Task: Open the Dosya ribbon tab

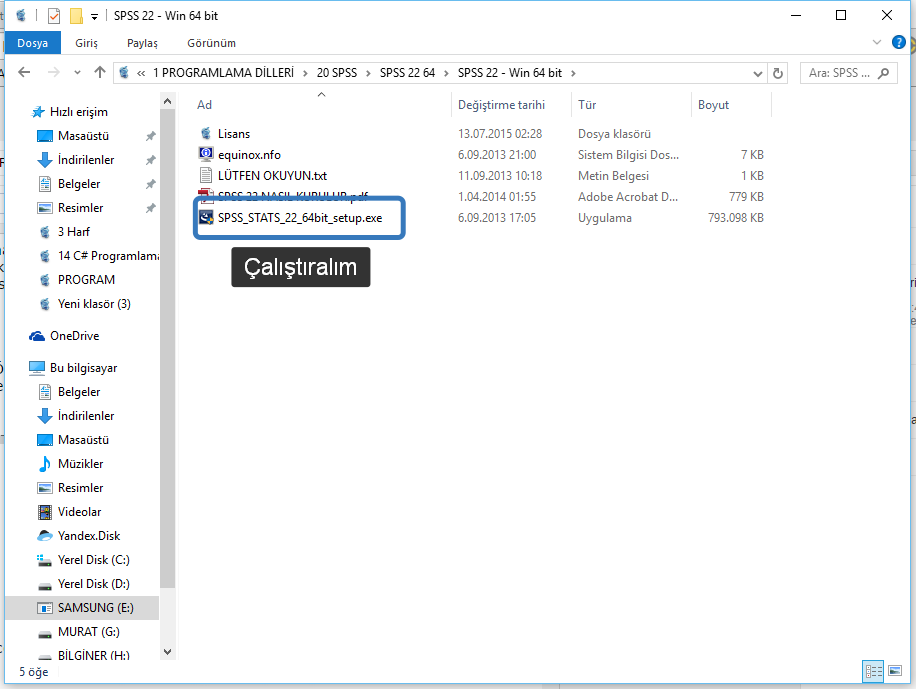Action: (33, 43)
